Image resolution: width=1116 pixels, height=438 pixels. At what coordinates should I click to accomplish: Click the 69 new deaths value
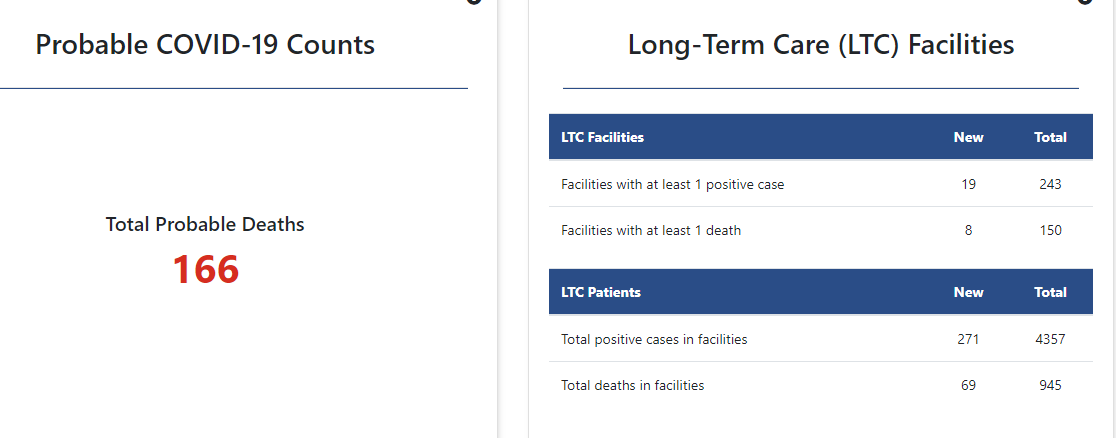click(969, 385)
